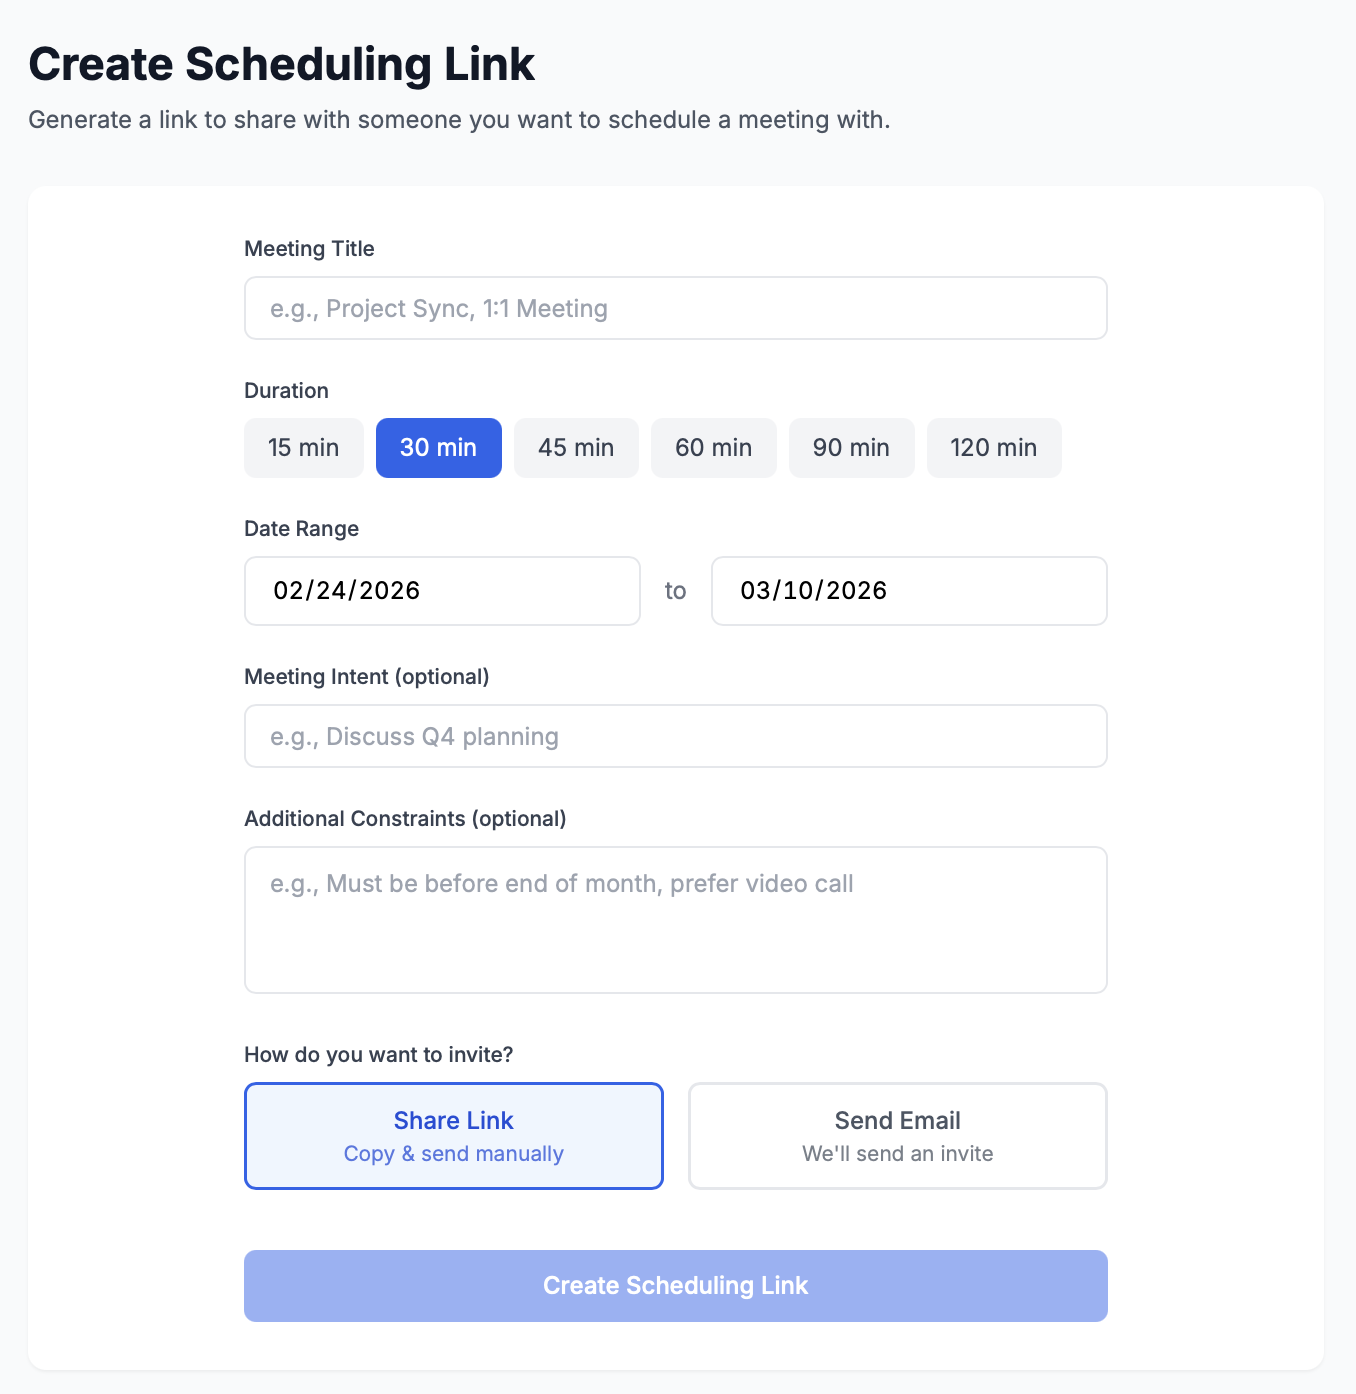Switch invite method to Send Email
The height and width of the screenshot is (1394, 1356).
[x=897, y=1136]
